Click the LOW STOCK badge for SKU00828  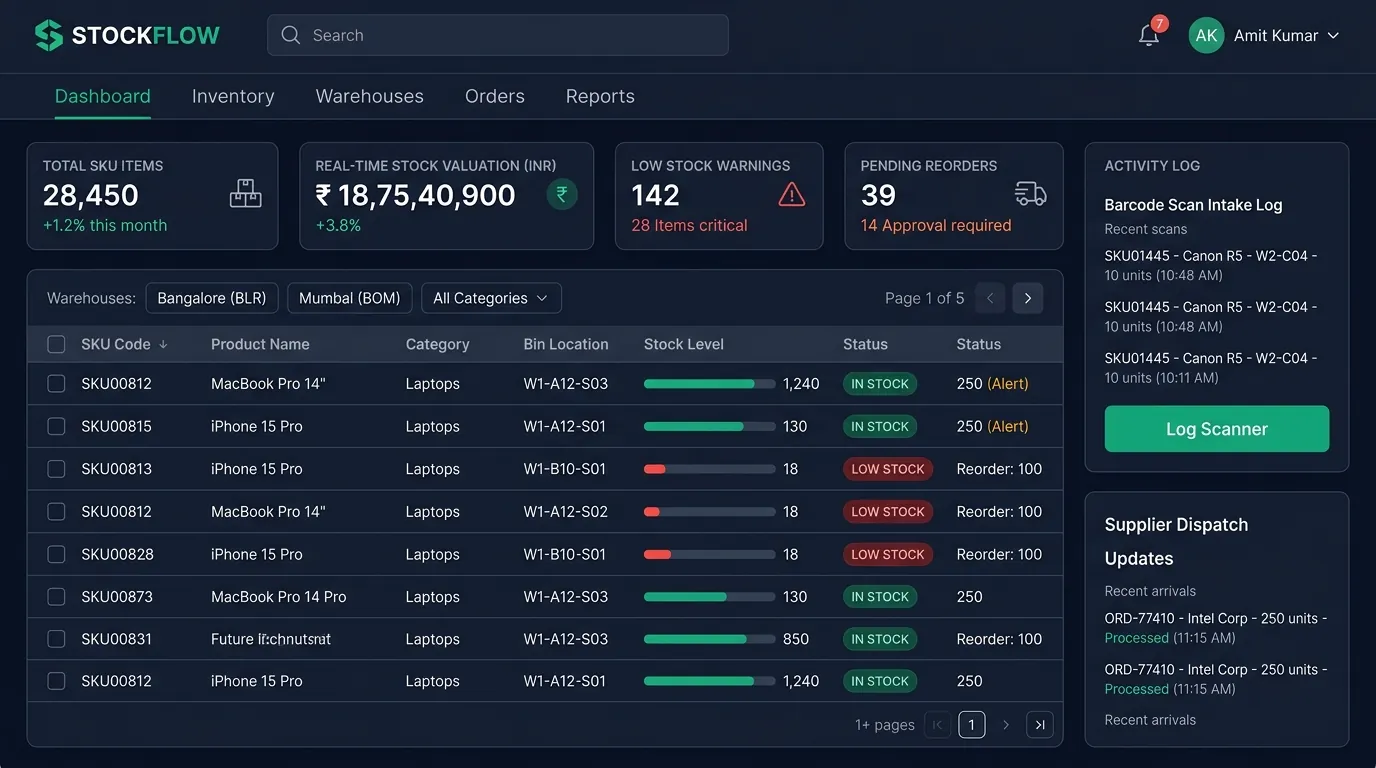tap(888, 554)
